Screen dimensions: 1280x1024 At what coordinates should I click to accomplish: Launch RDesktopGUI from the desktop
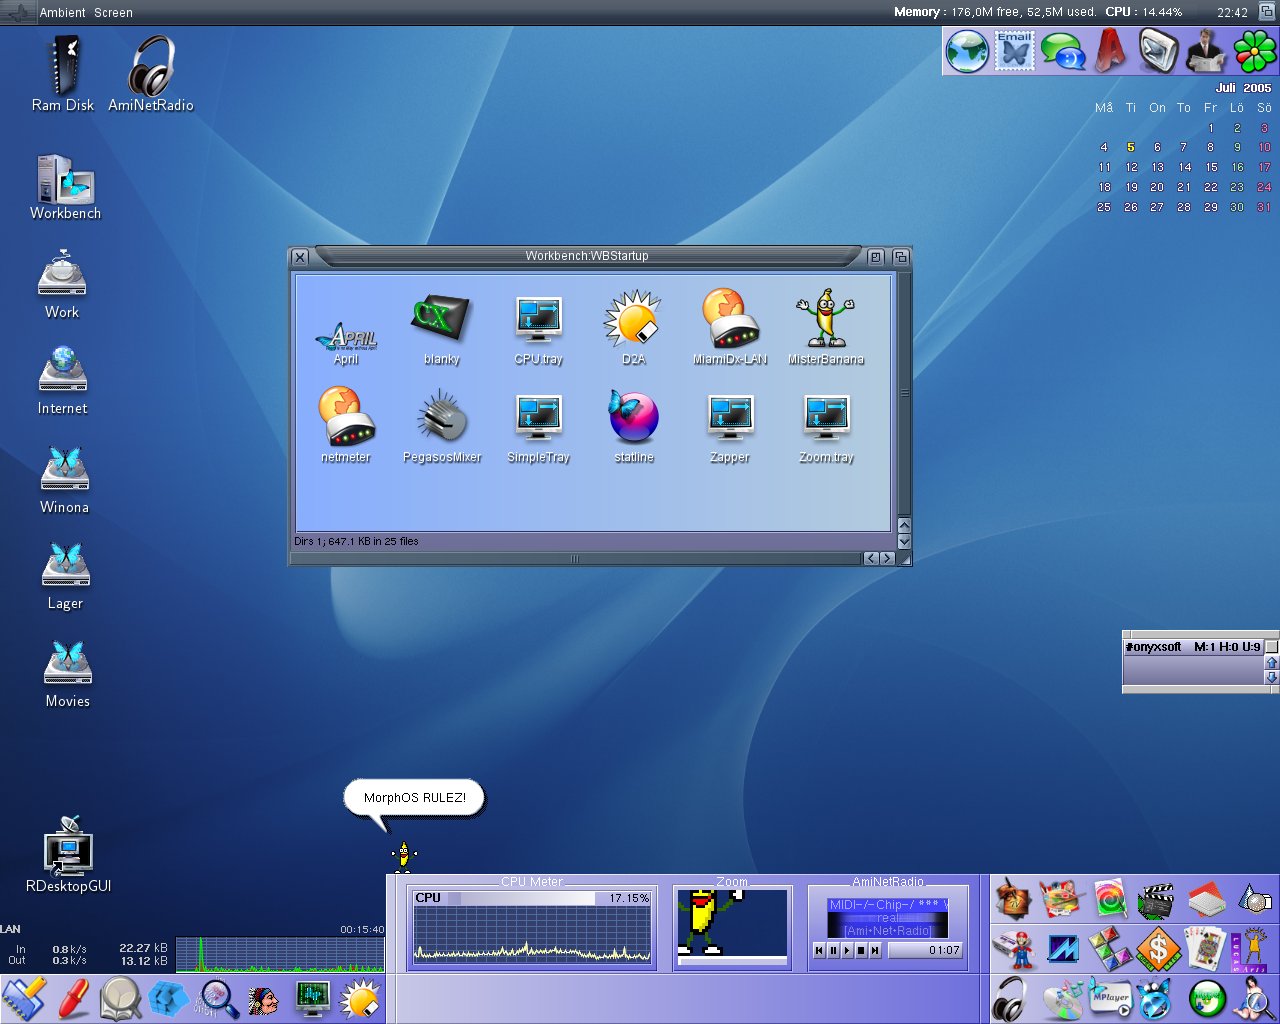68,855
